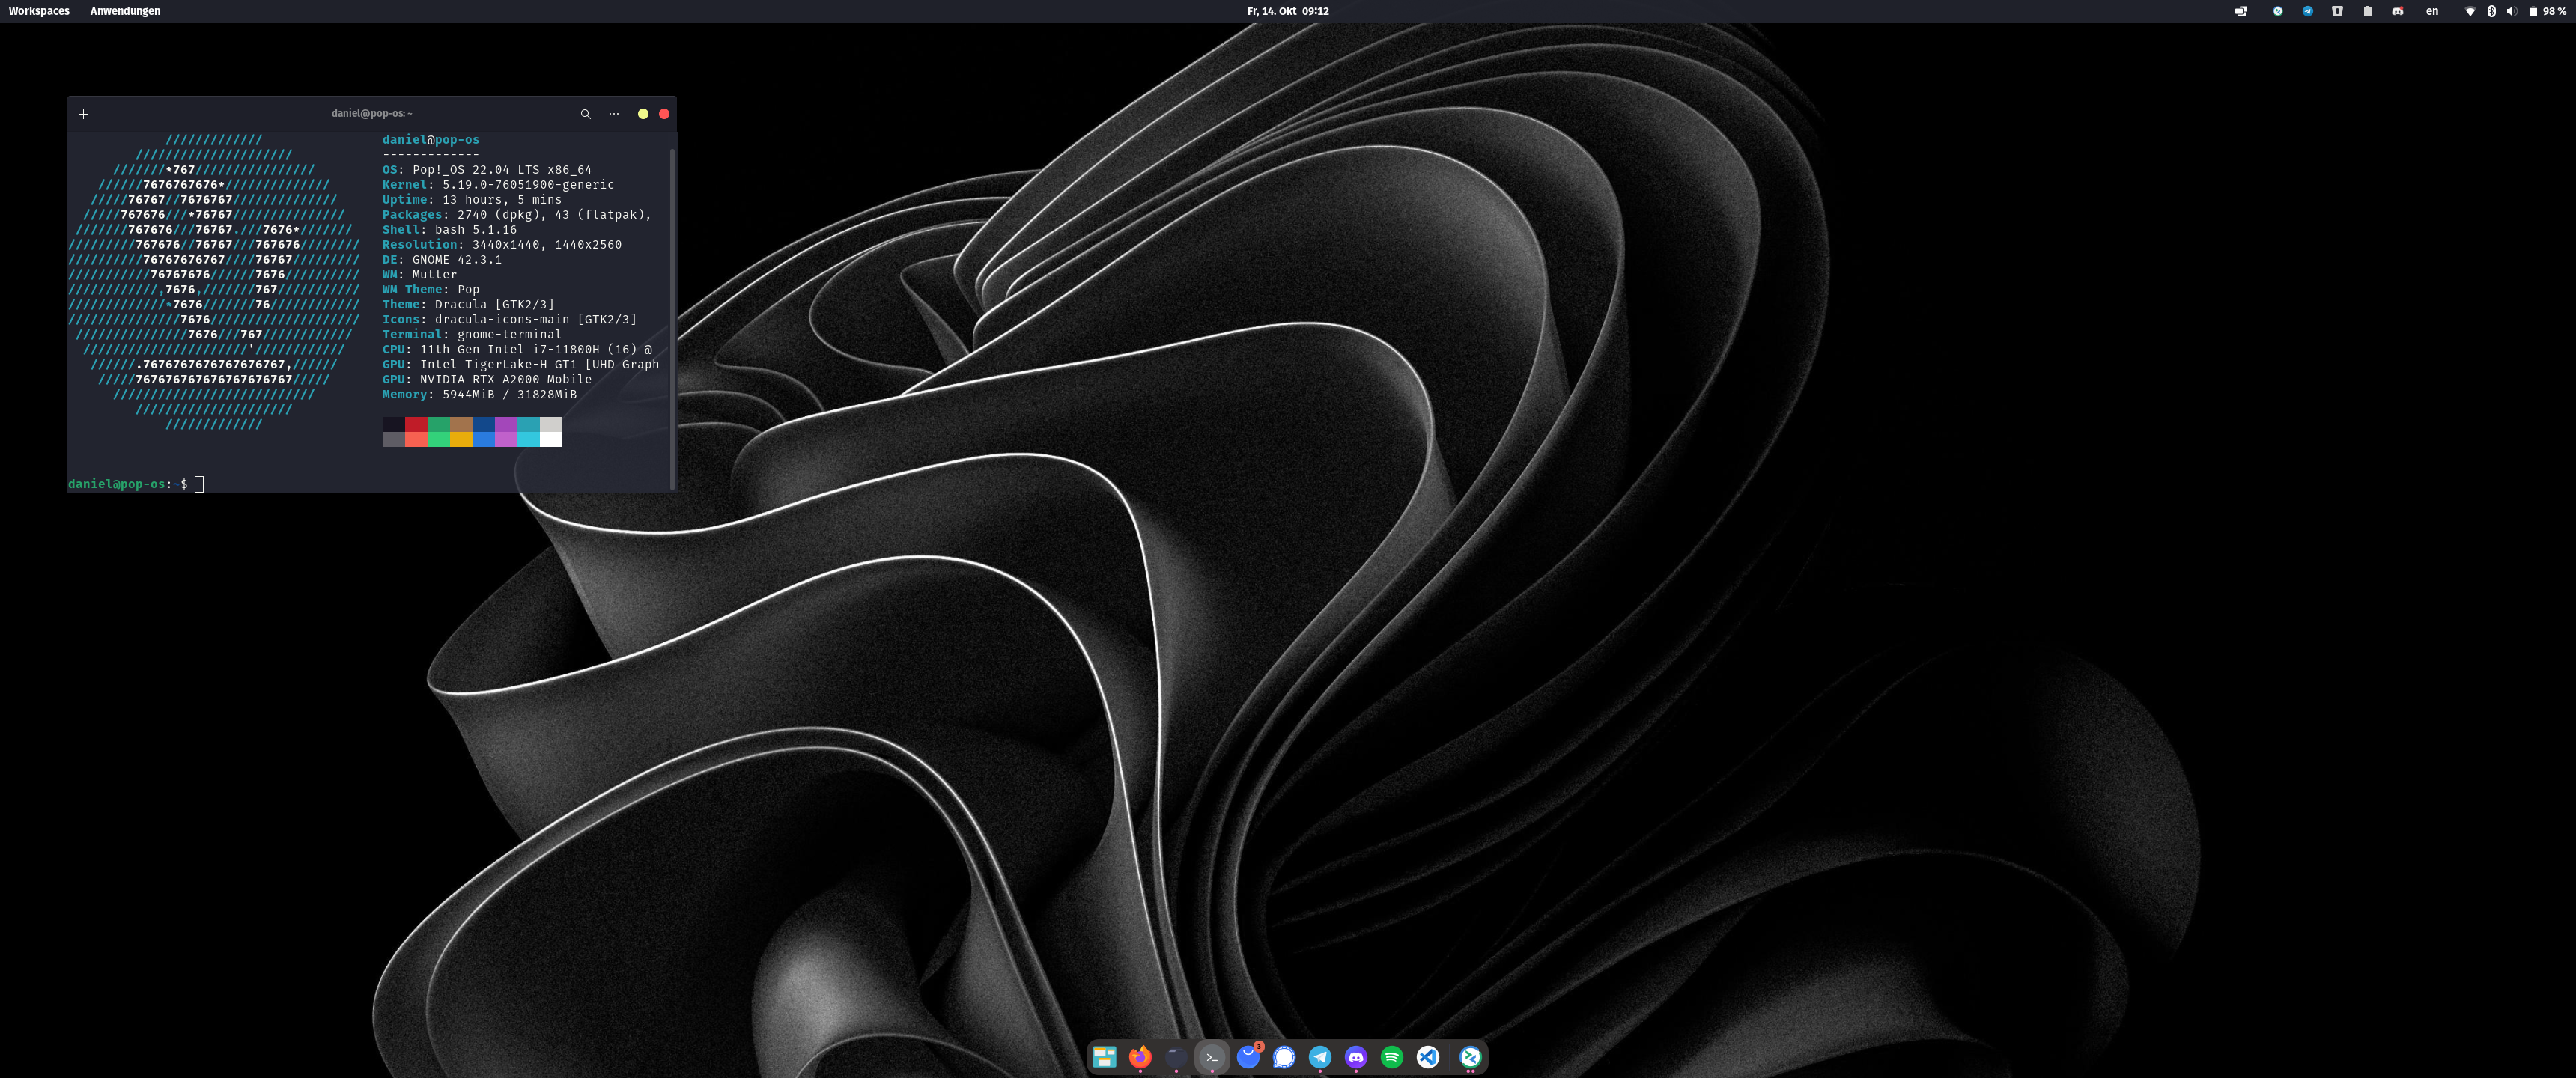Open Discord from the dock
Image resolution: width=2576 pixels, height=1078 pixels.
point(1357,1057)
